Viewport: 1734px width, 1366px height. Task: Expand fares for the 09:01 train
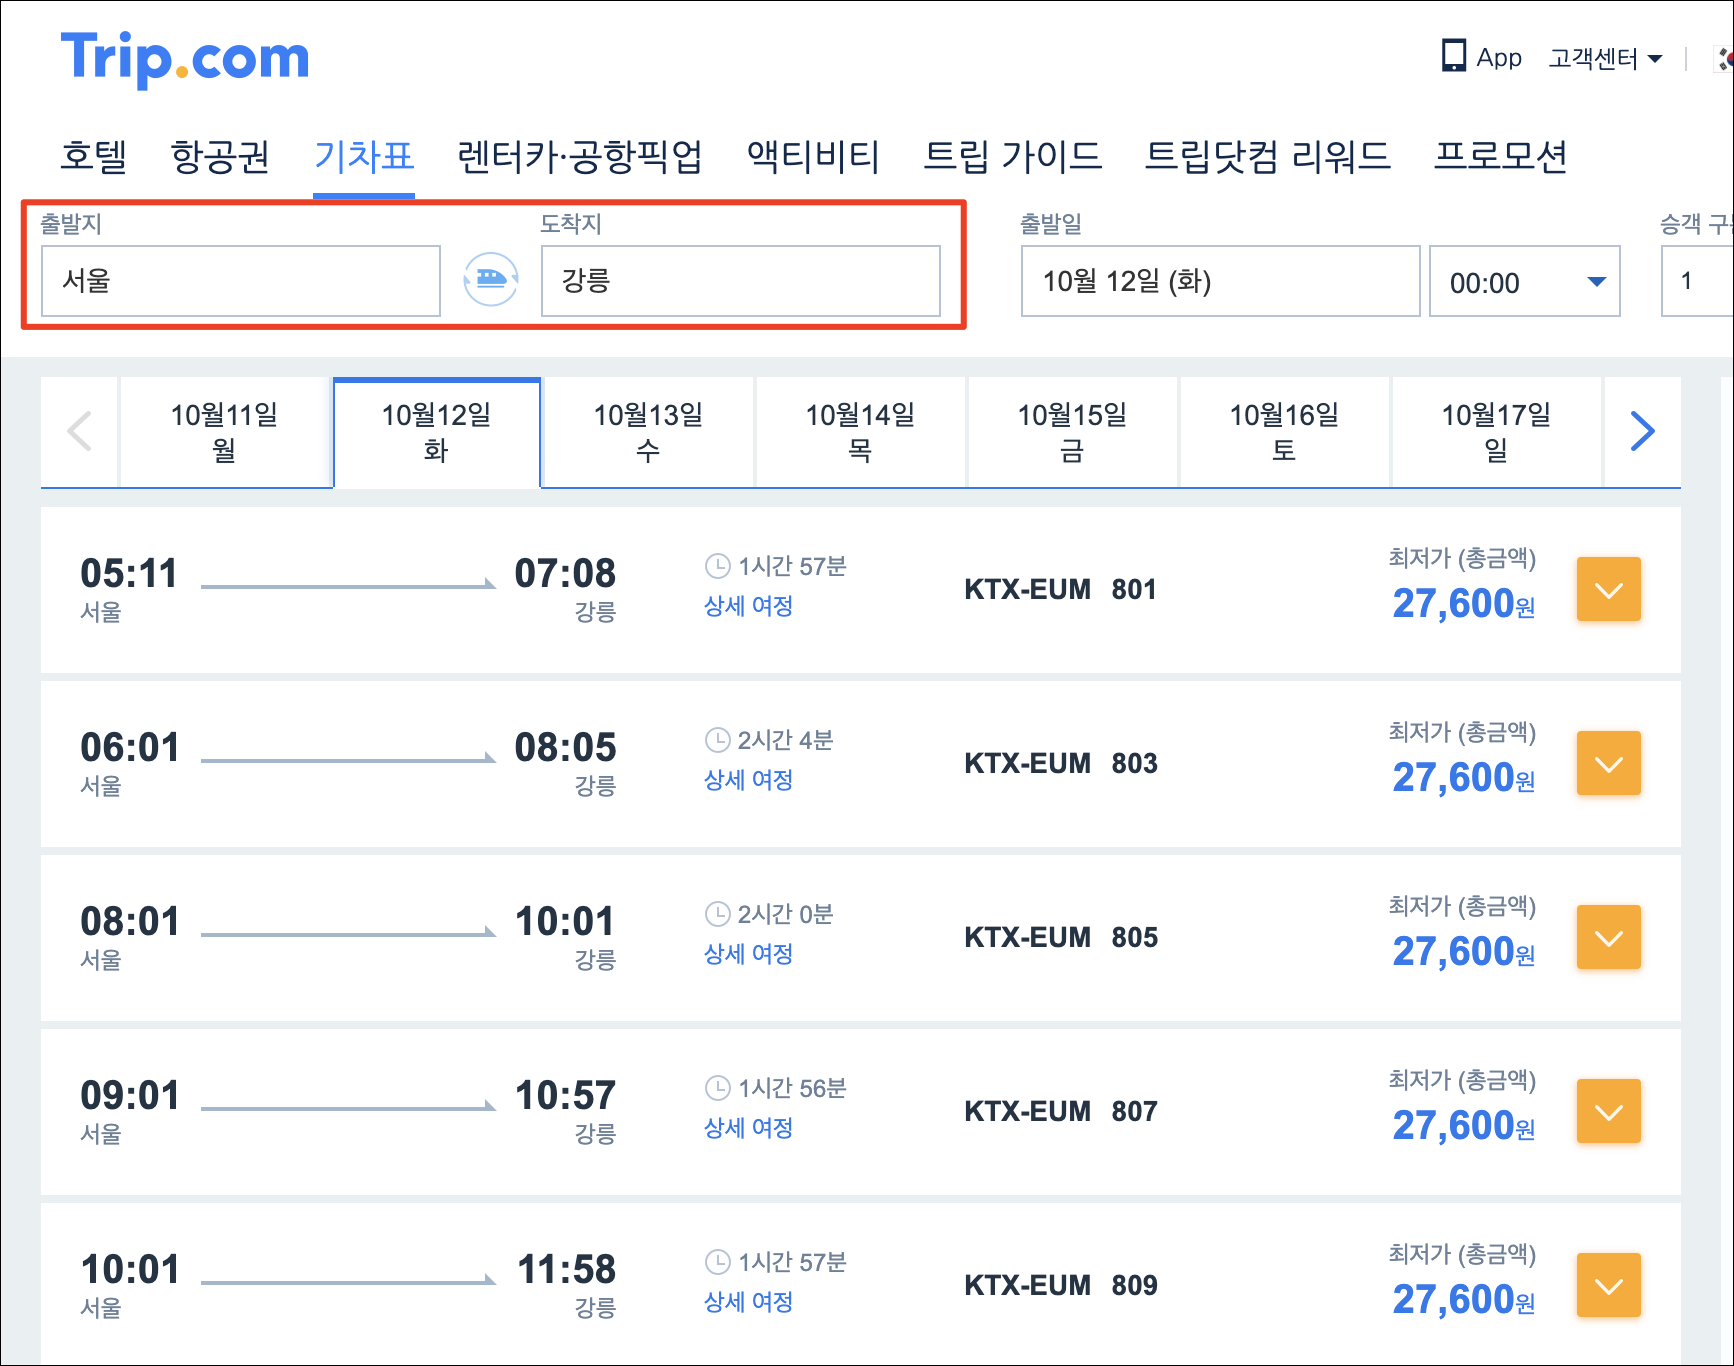[1609, 1111]
